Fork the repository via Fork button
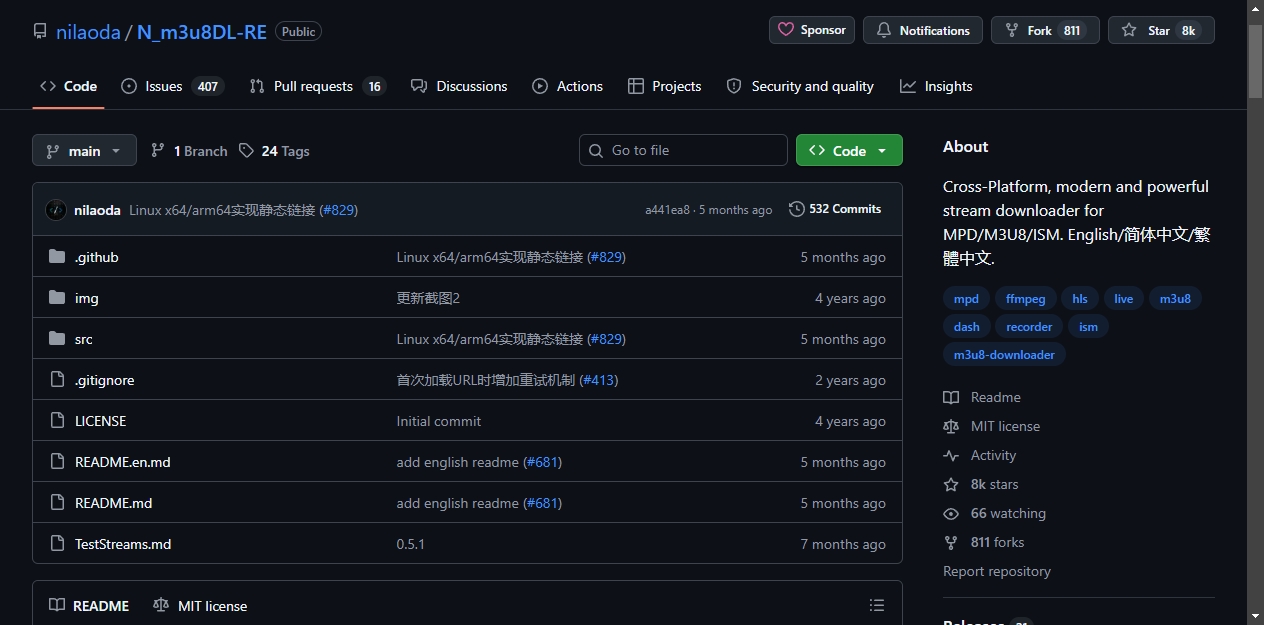Screen dimensions: 1264x625 click(1045, 30)
